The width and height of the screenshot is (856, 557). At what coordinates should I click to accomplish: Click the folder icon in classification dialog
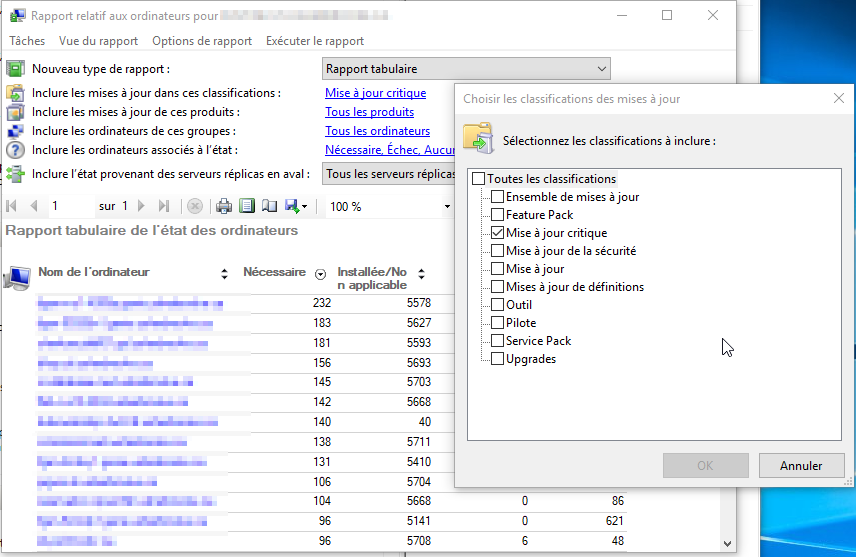[478, 137]
